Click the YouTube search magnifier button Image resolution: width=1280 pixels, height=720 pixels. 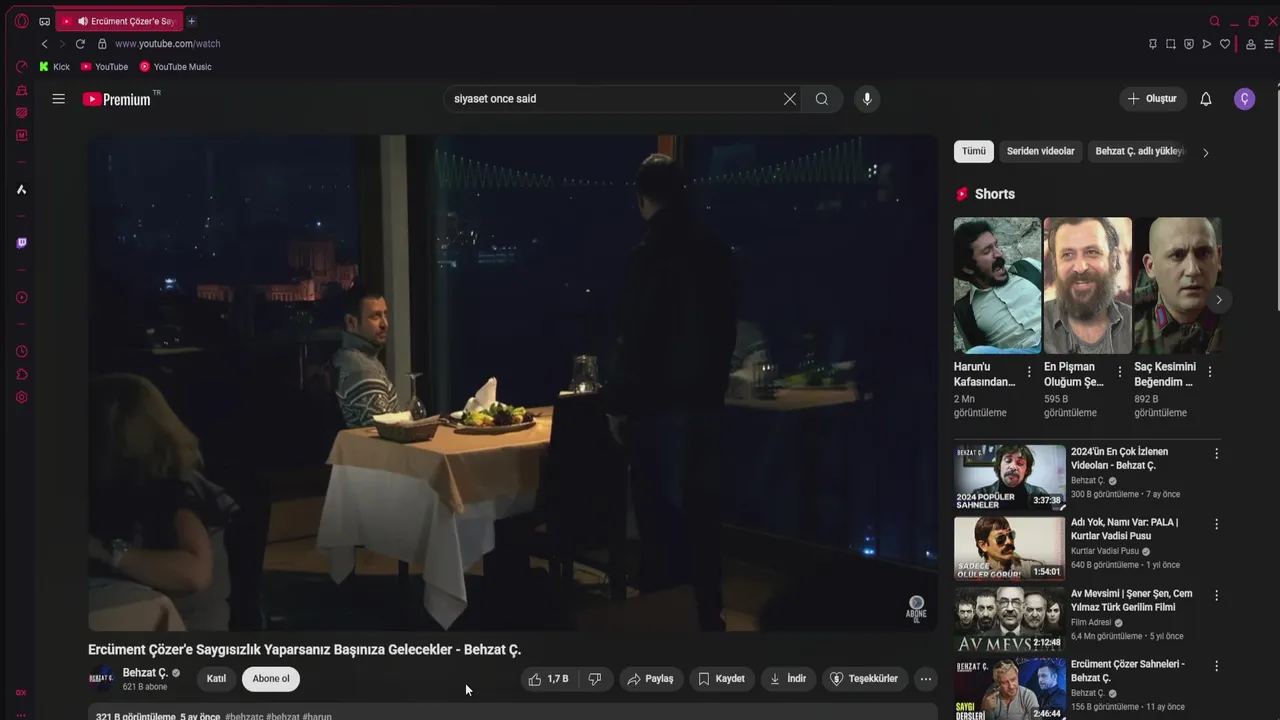(x=822, y=99)
